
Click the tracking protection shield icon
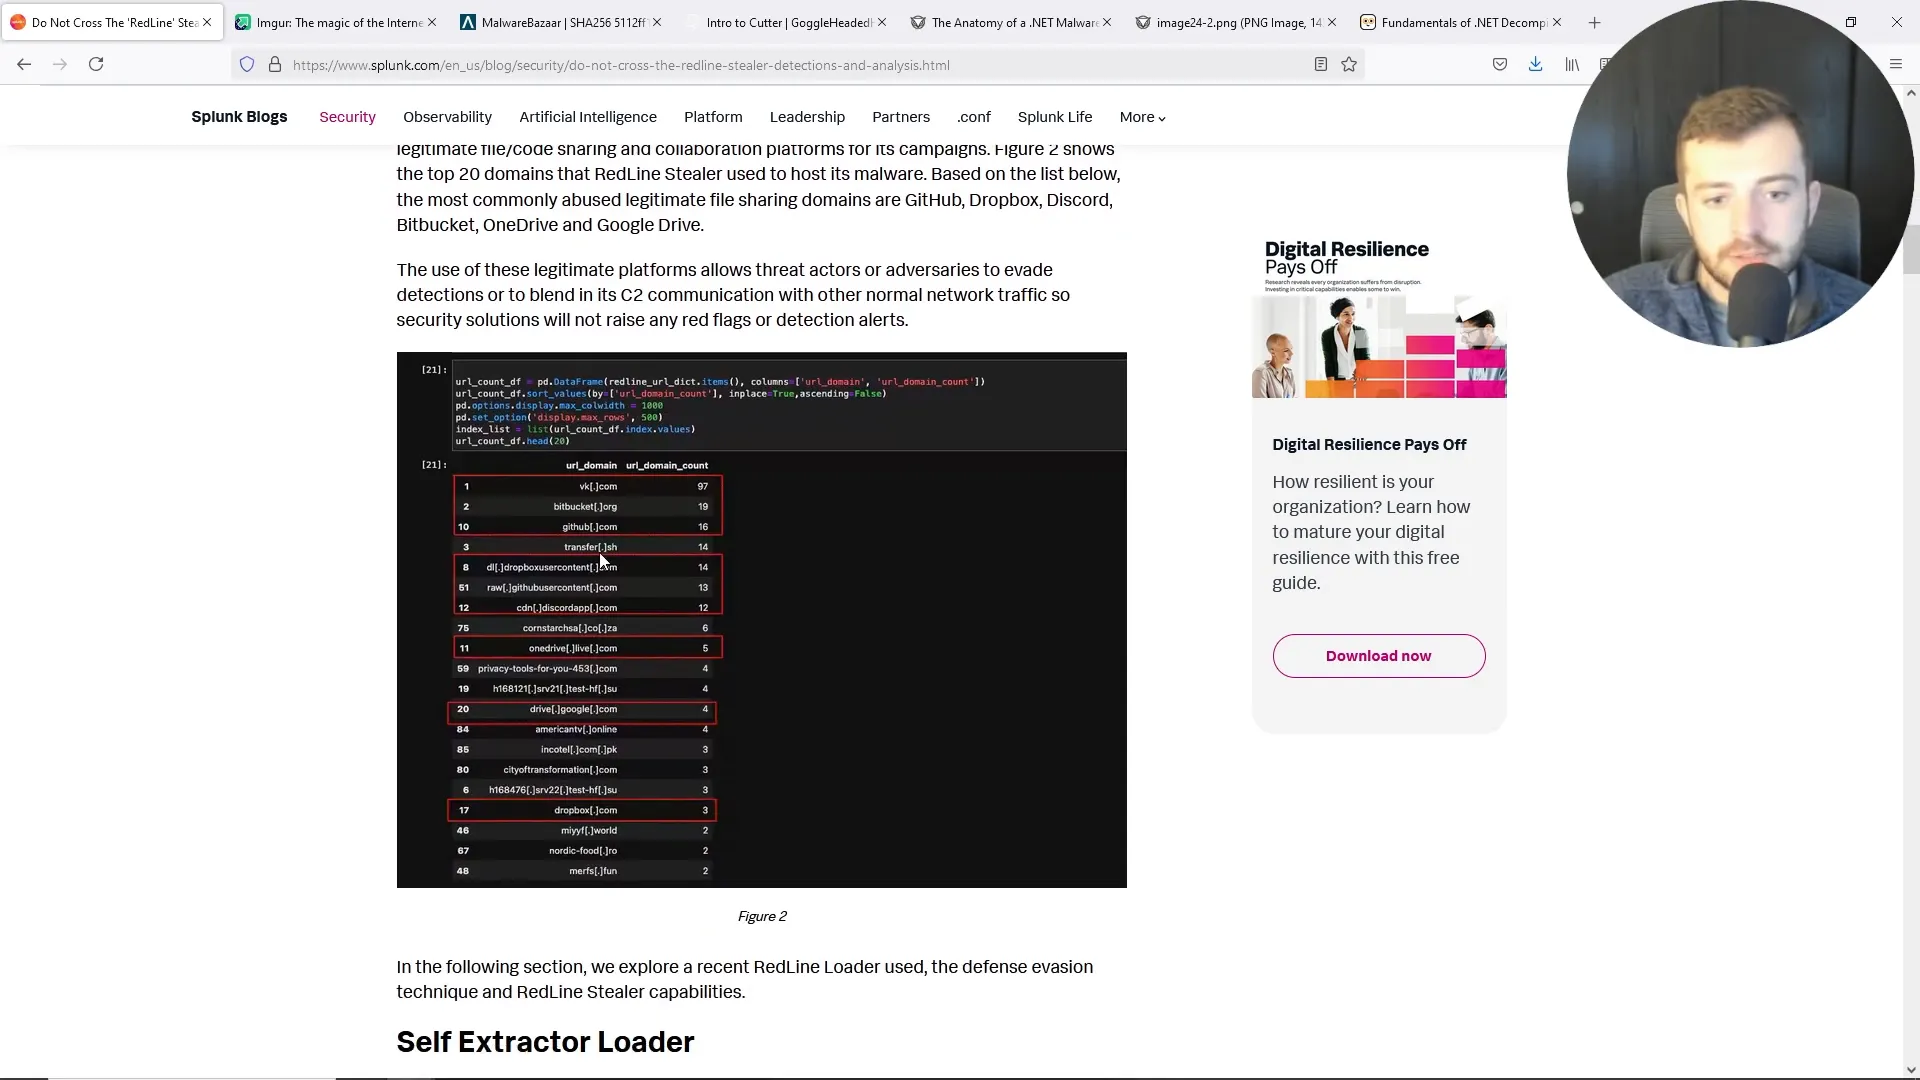tap(247, 65)
